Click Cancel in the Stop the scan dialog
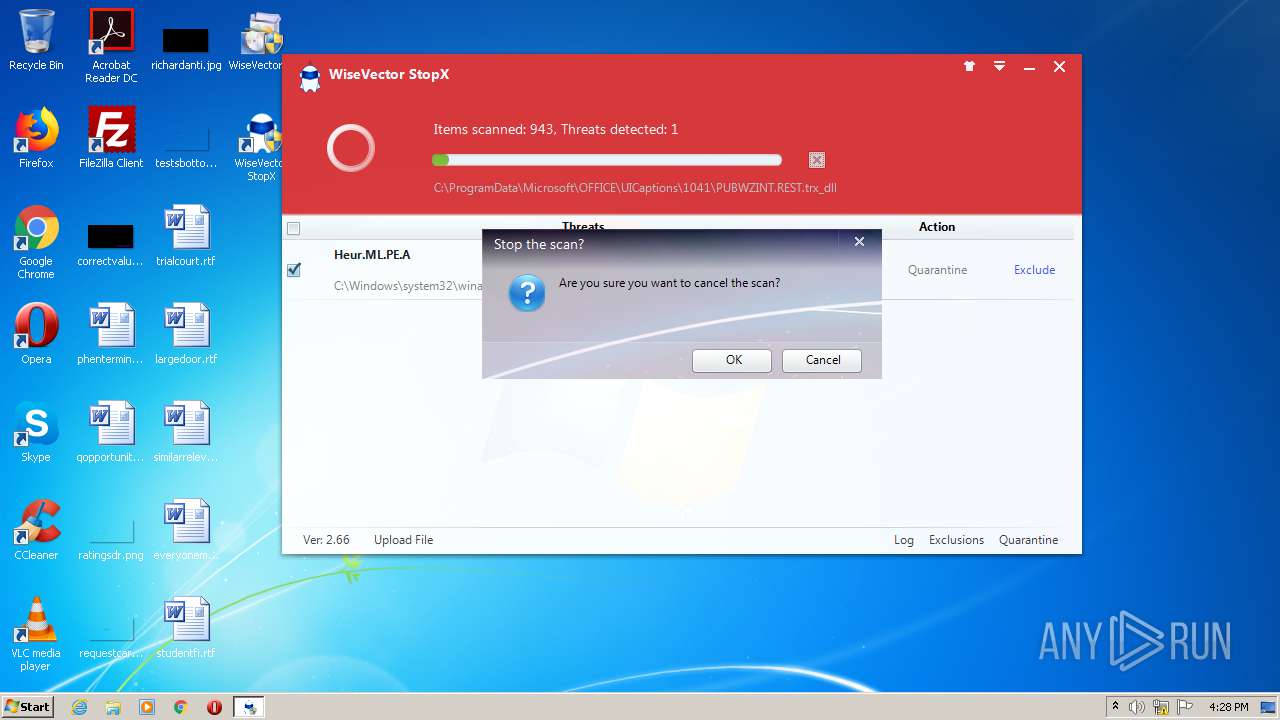 (x=821, y=360)
